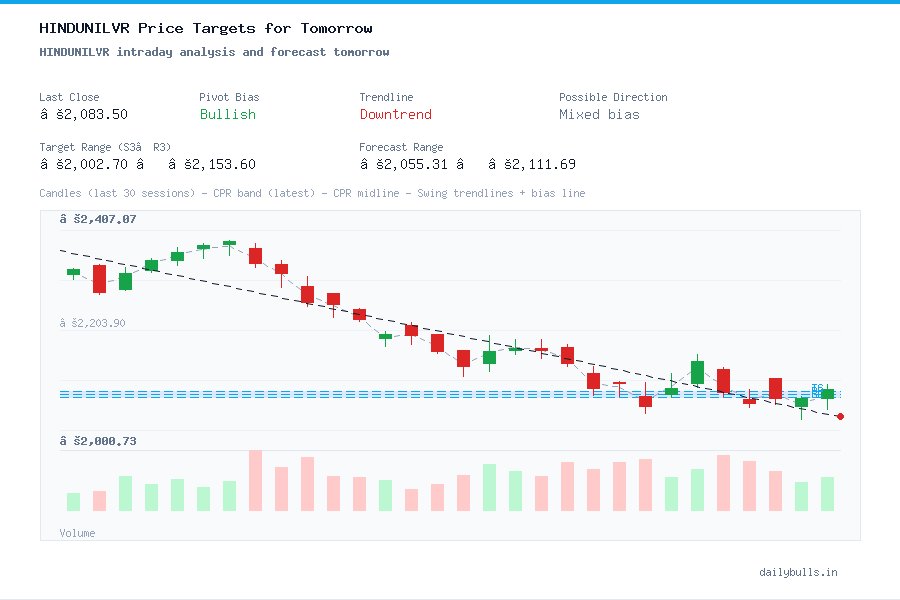Screen dimensions: 900x600
Task: Click the blue accent bar at the top
Action: (450, 4)
